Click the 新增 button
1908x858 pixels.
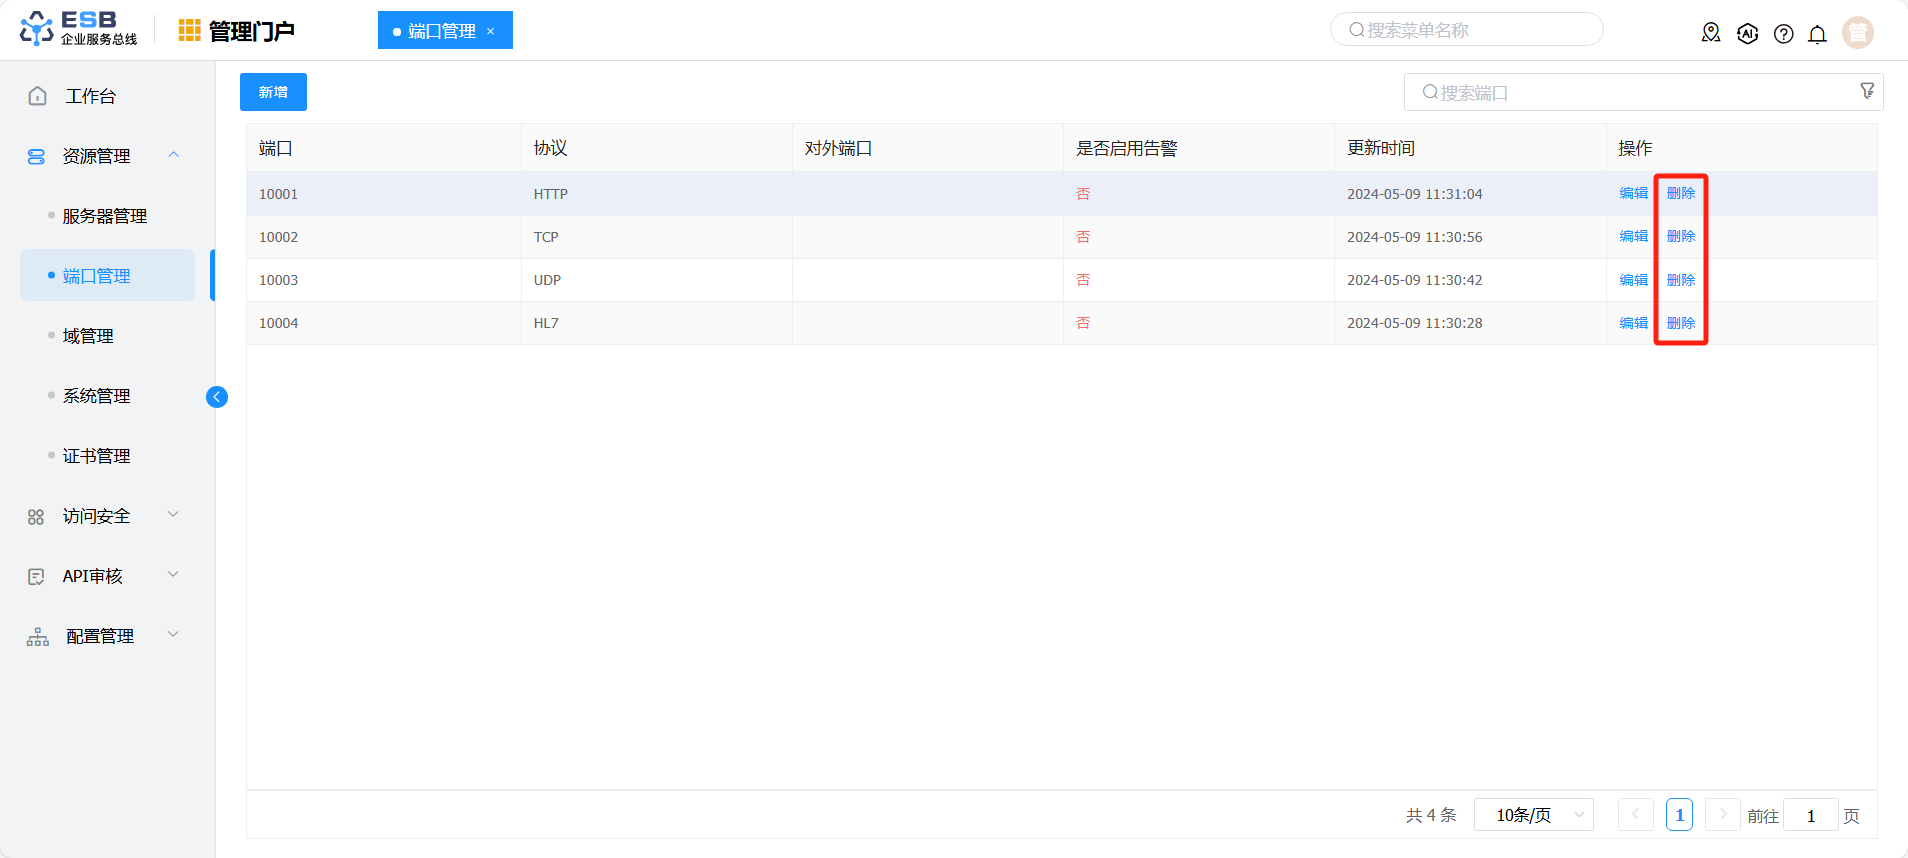273,92
